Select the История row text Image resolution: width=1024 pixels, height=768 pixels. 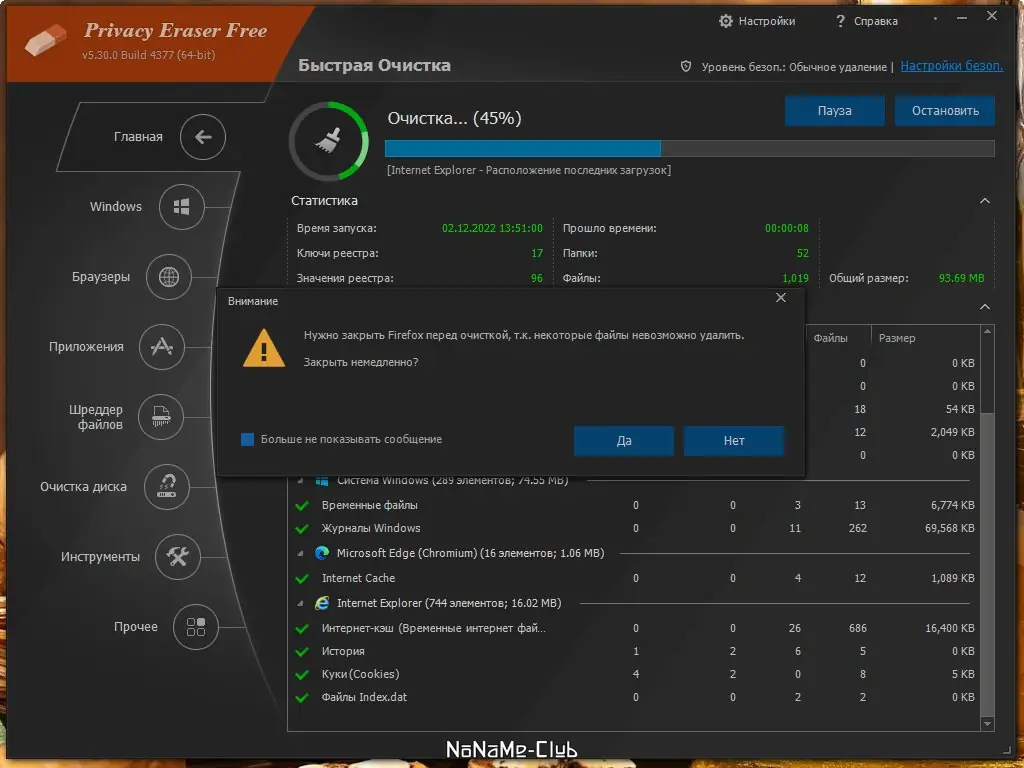point(343,652)
